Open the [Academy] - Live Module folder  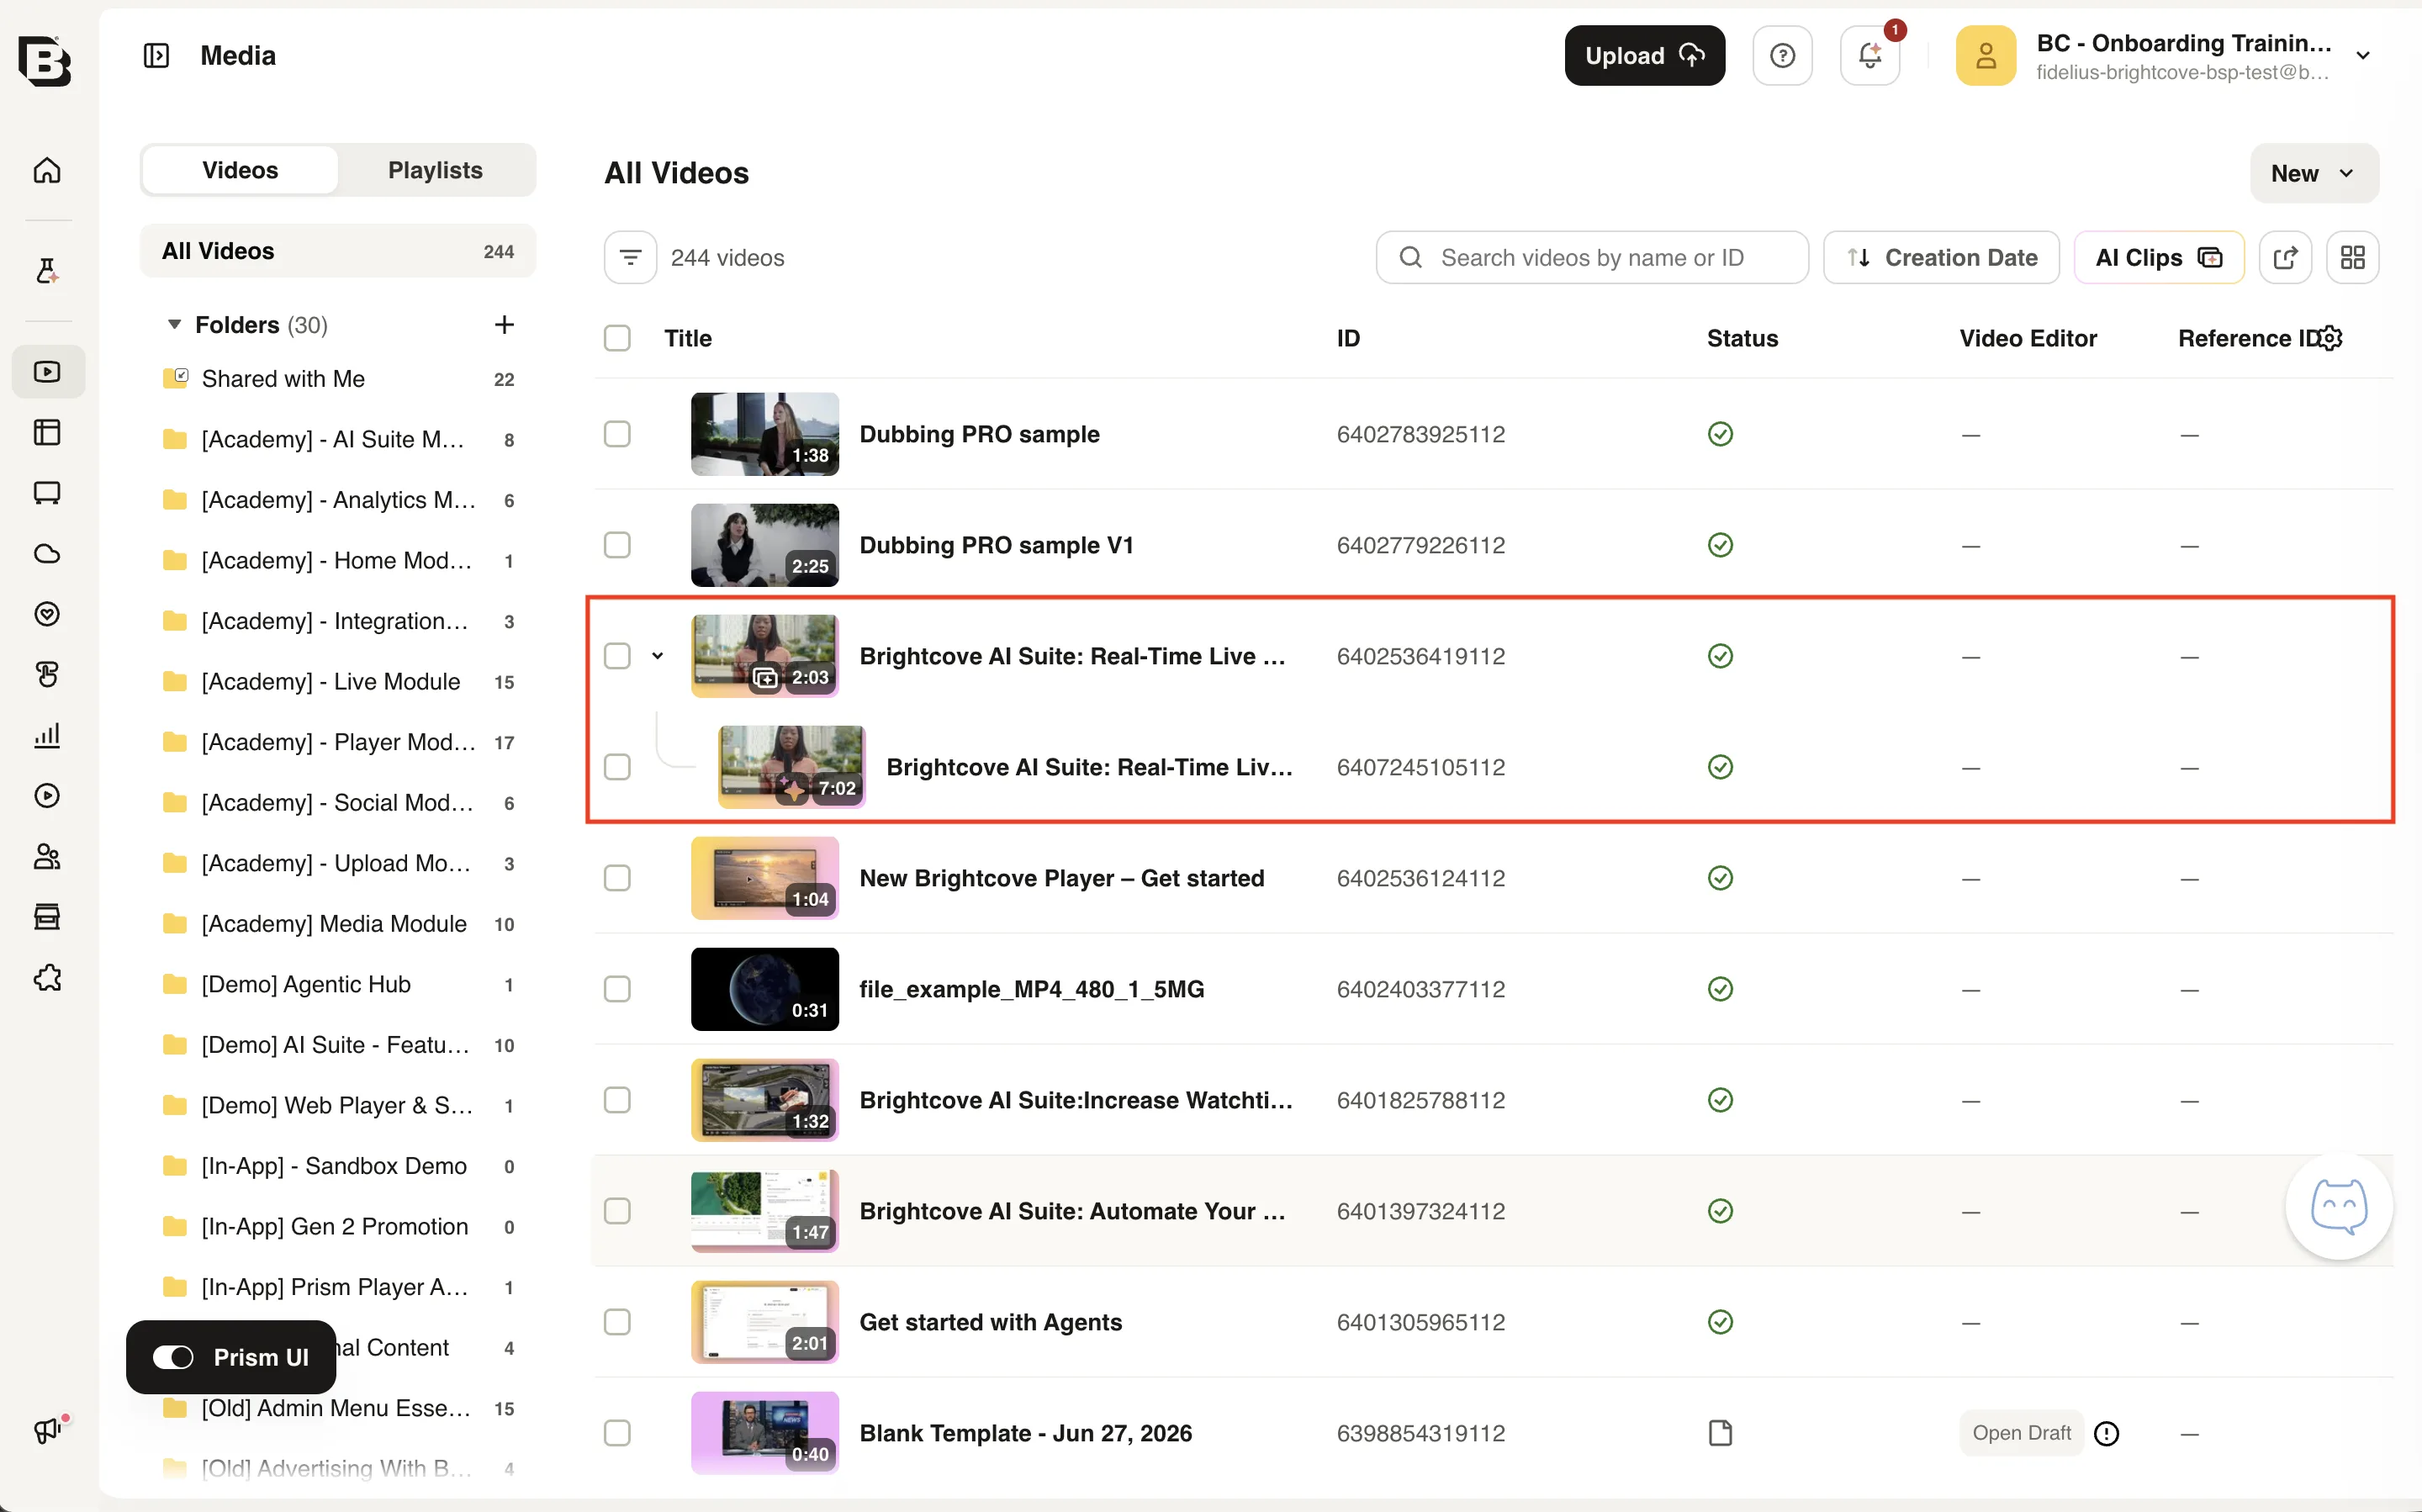coord(338,682)
